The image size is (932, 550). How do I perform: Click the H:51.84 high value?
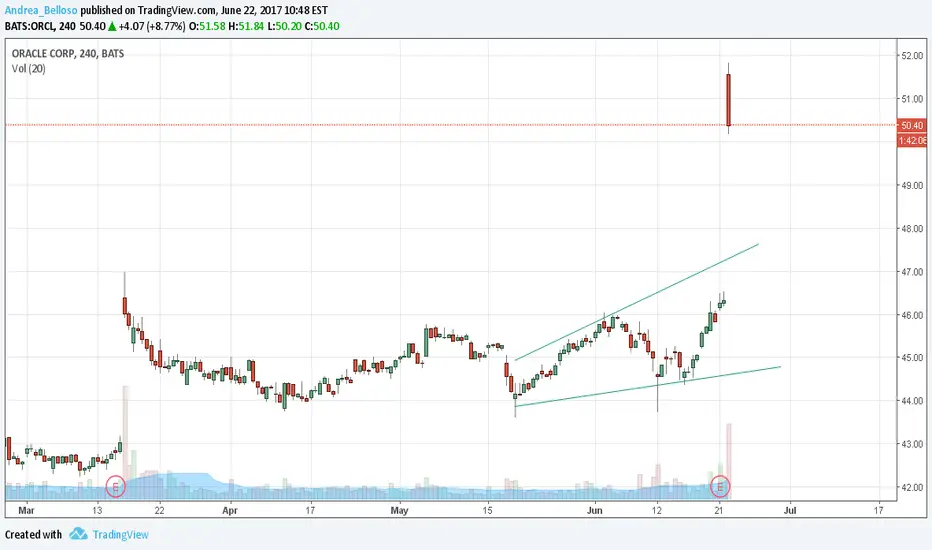246,26
